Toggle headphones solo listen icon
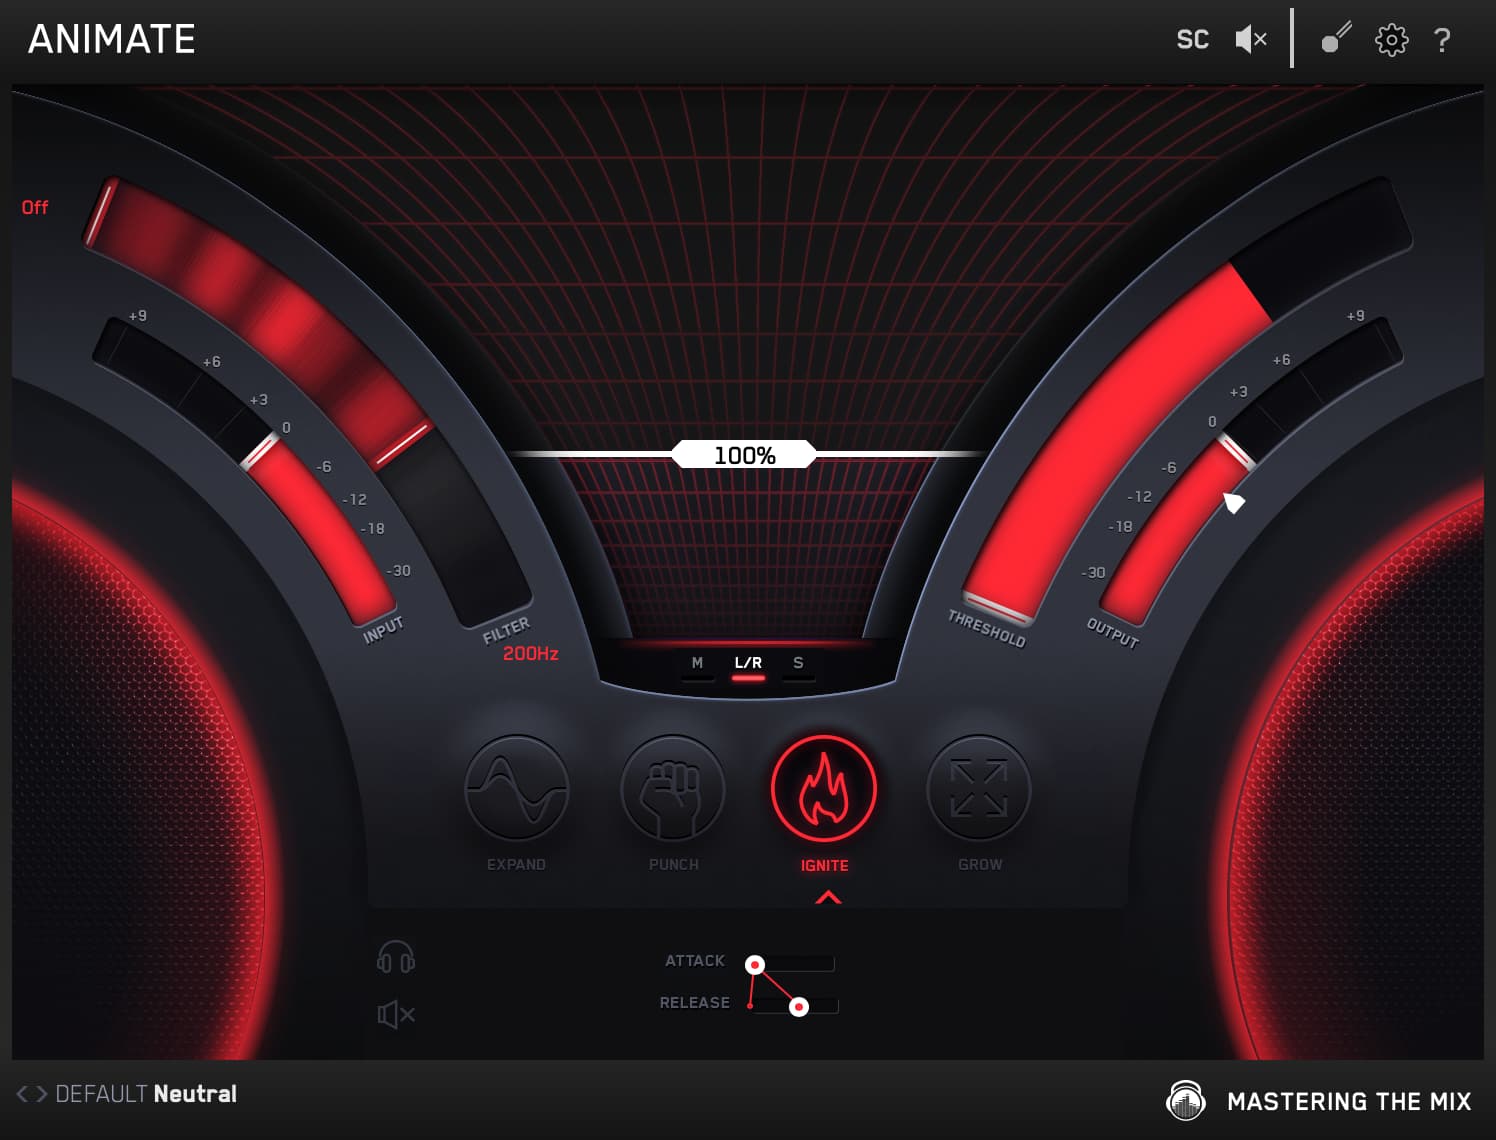Viewport: 1496px width, 1140px height. coord(396,957)
